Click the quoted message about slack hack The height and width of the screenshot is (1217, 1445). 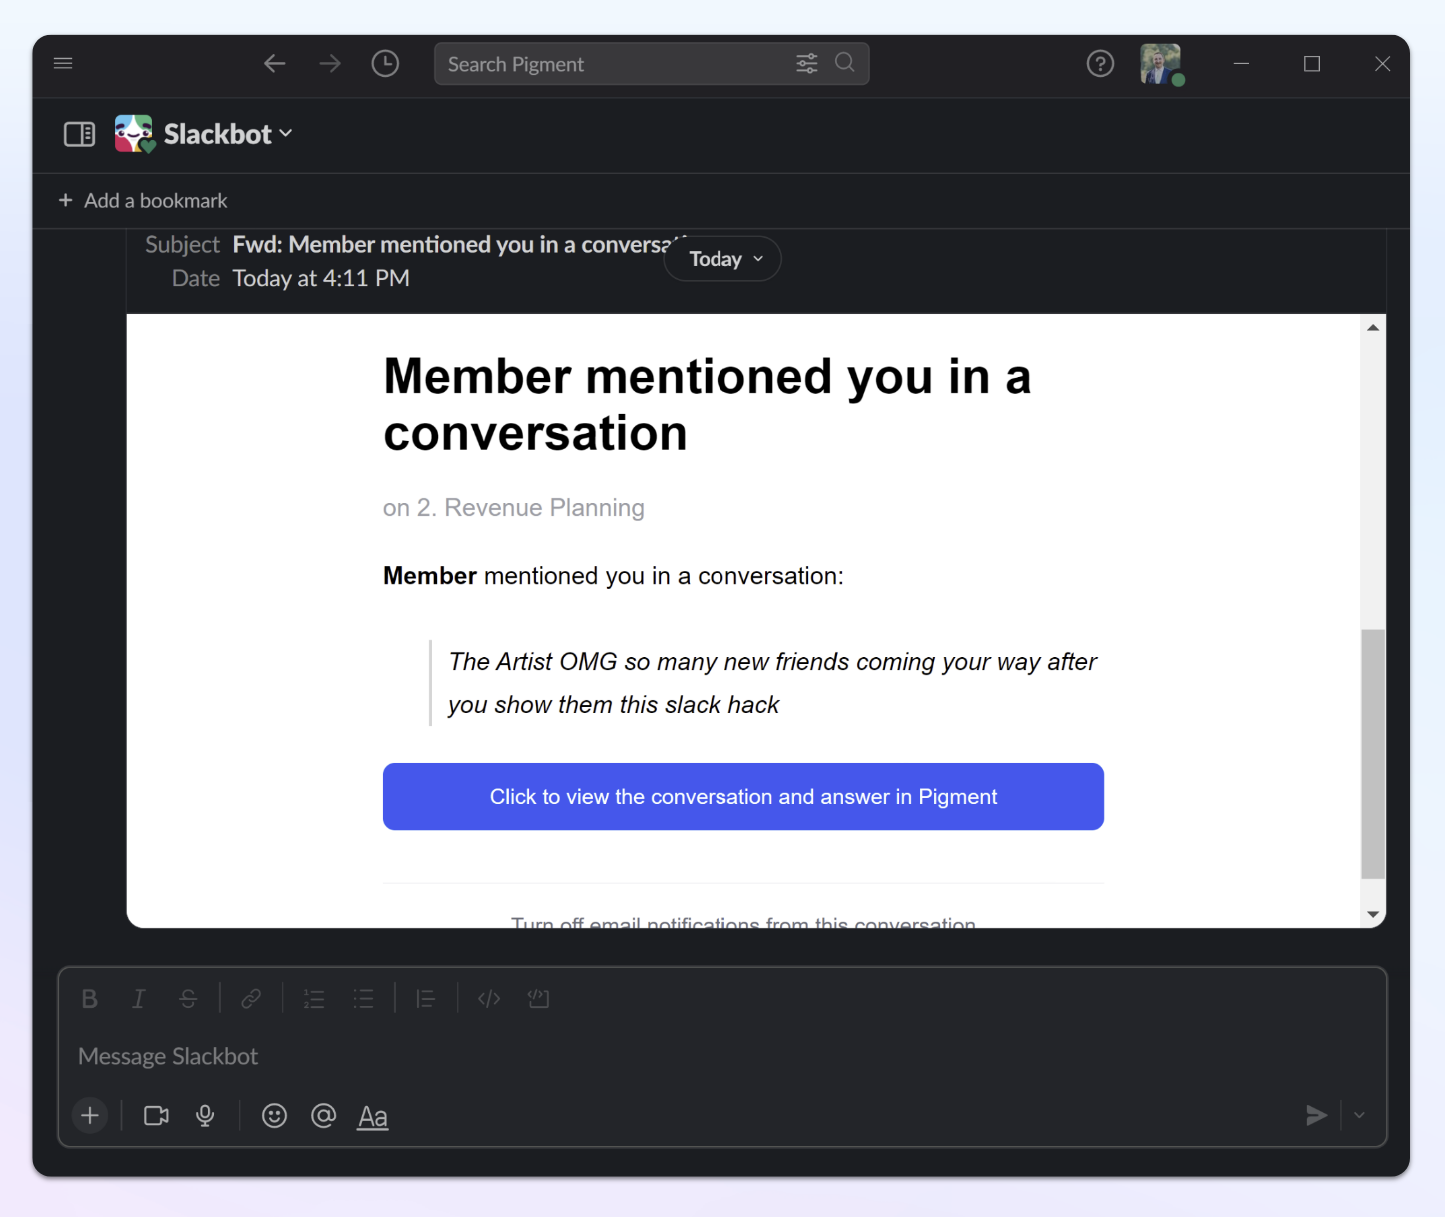coord(772,683)
